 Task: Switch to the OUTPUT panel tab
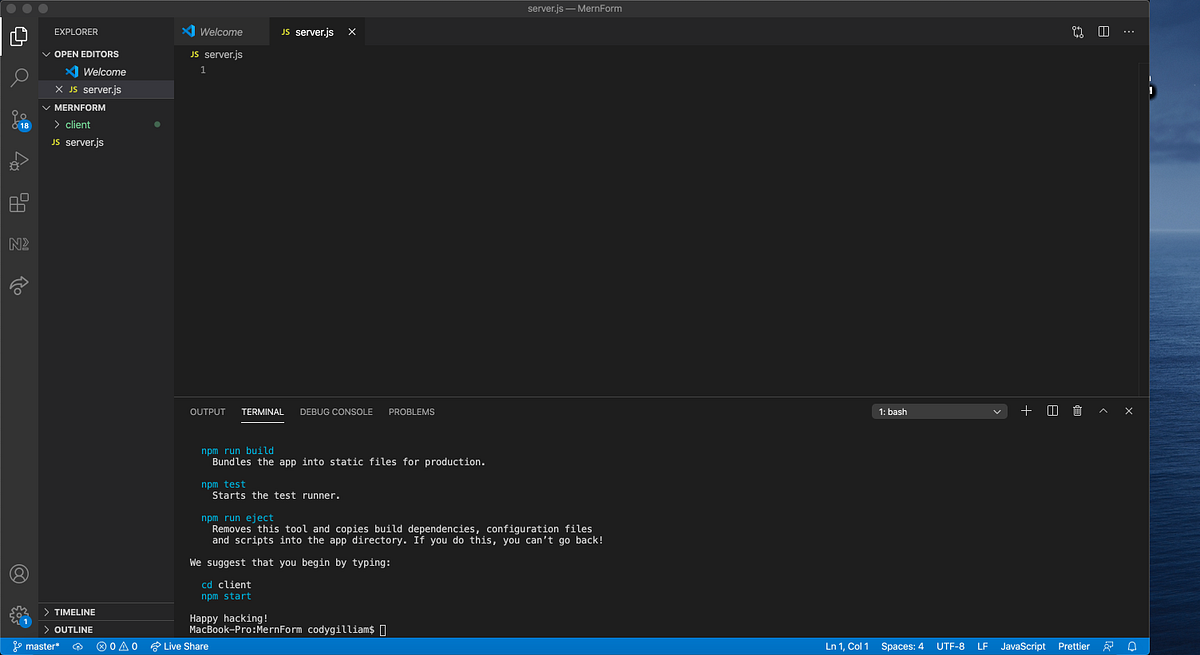pyautogui.click(x=208, y=412)
